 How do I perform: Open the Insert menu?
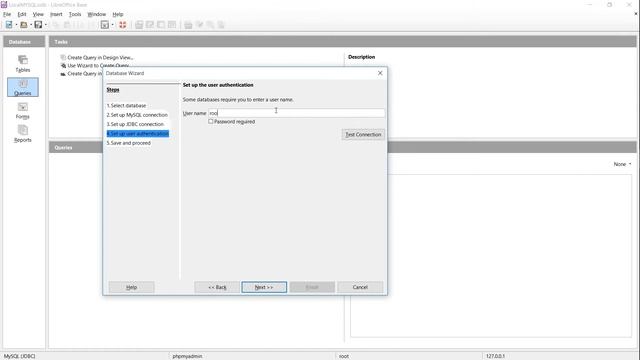pyautogui.click(x=56, y=14)
